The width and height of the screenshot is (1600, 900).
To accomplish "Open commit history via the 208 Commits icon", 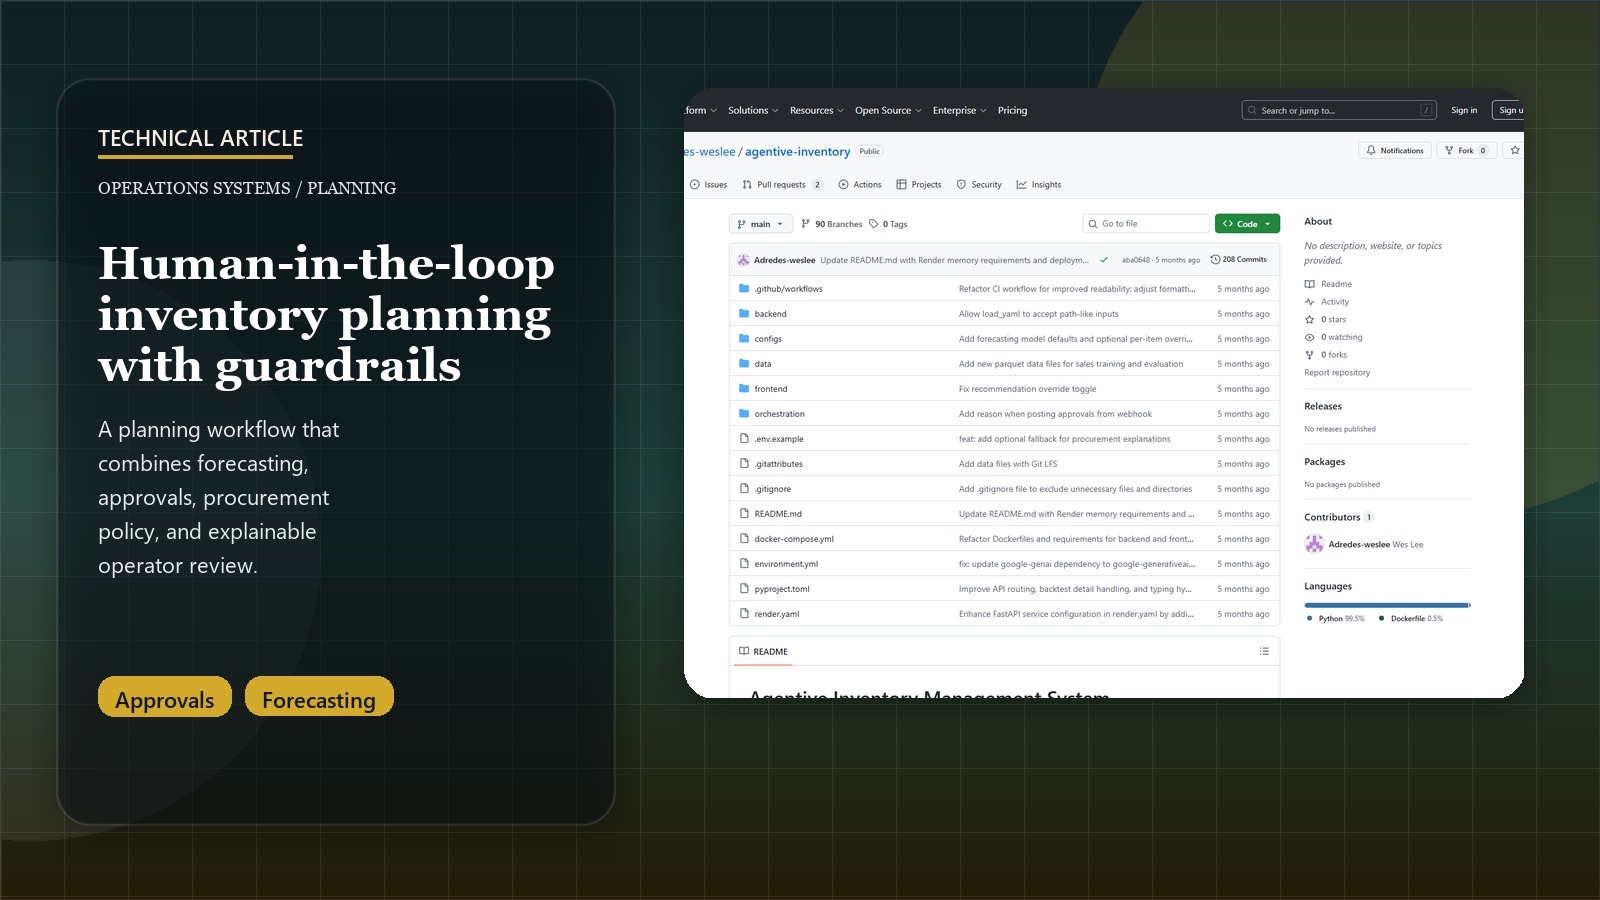I will 1216,259.
